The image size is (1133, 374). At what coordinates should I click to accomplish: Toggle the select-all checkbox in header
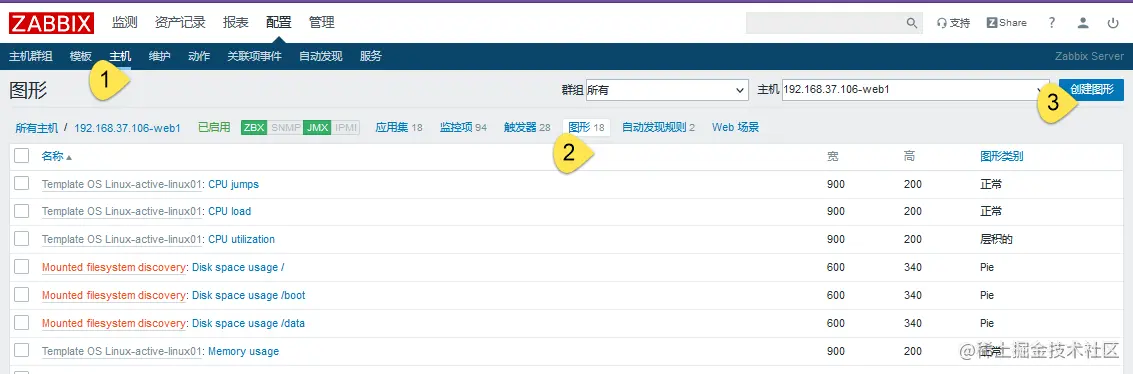22,155
